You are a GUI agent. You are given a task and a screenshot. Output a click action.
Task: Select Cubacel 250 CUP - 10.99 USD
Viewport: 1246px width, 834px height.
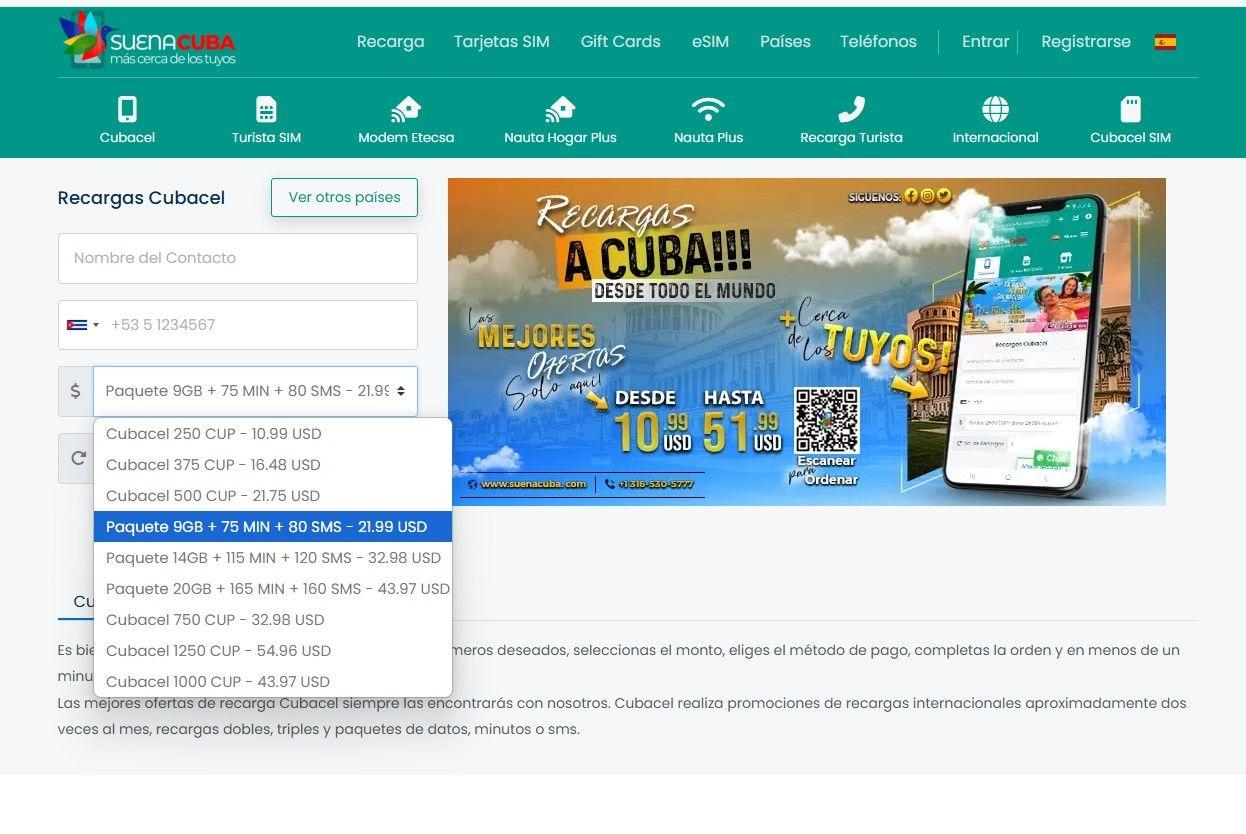[x=273, y=434]
